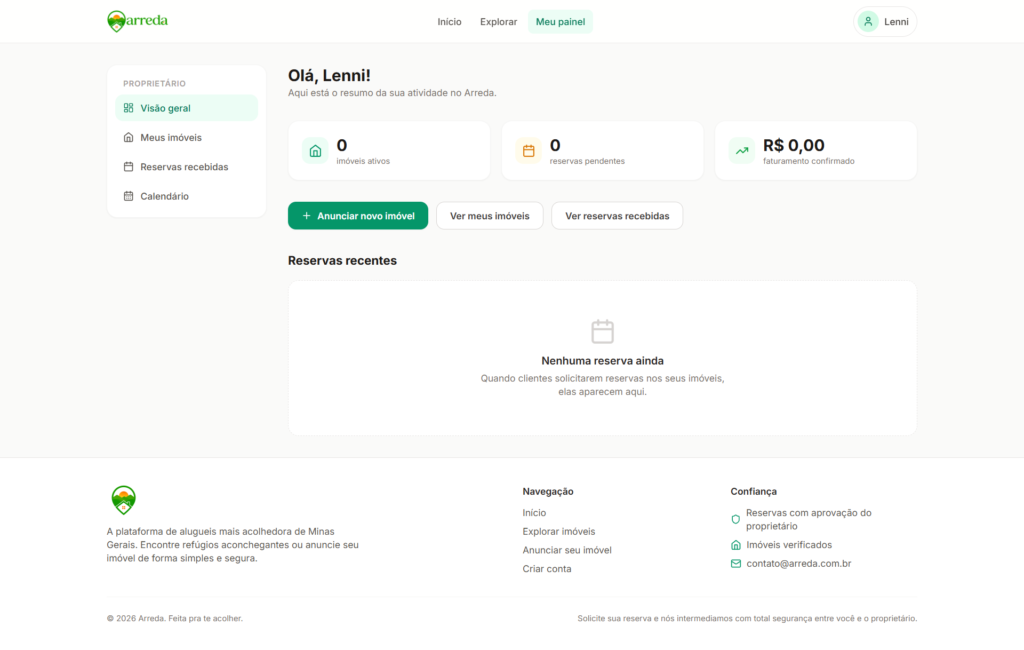Click the Anunciar novo imóvel button
Image resolution: width=1024 pixels, height=650 pixels.
[358, 216]
